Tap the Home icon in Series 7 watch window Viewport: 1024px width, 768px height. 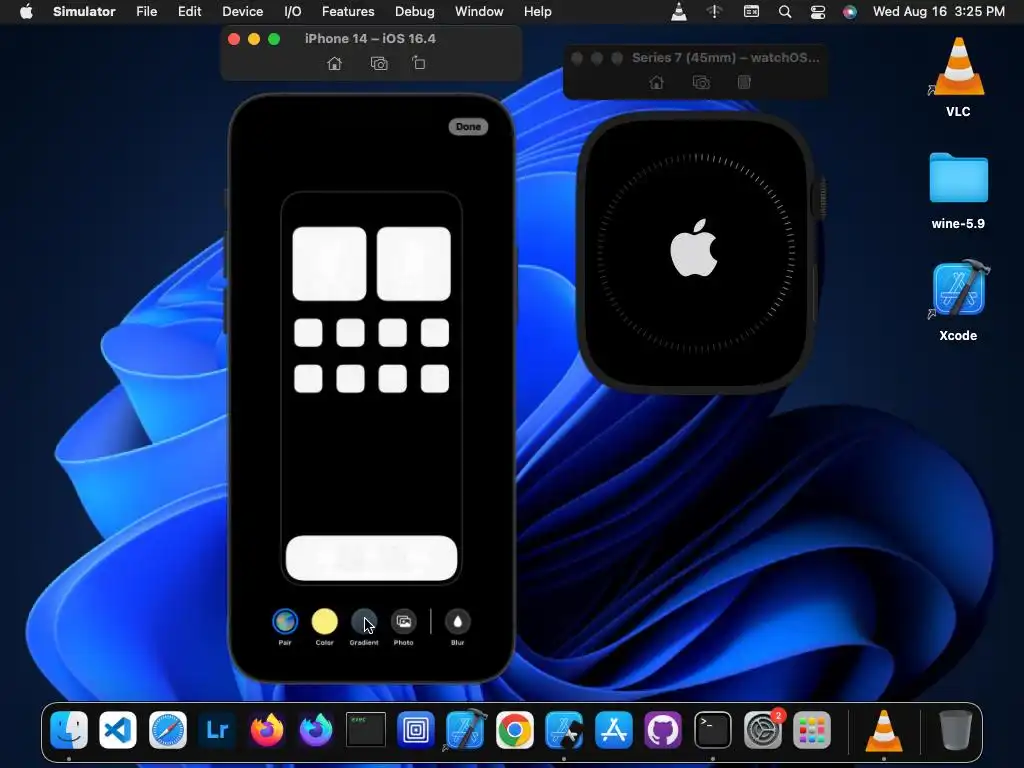[656, 82]
